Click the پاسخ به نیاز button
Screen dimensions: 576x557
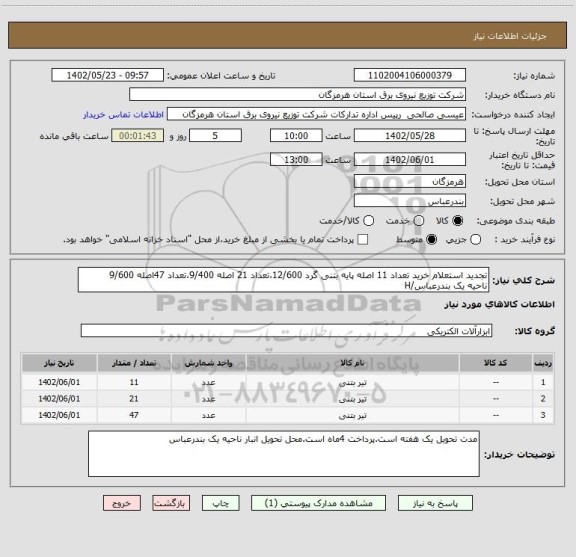pos(435,503)
